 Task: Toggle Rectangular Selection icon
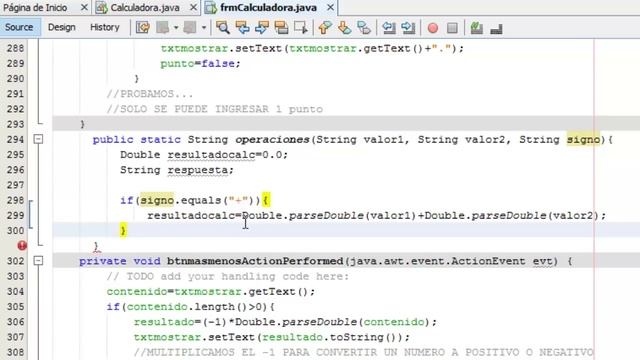pos(301,28)
